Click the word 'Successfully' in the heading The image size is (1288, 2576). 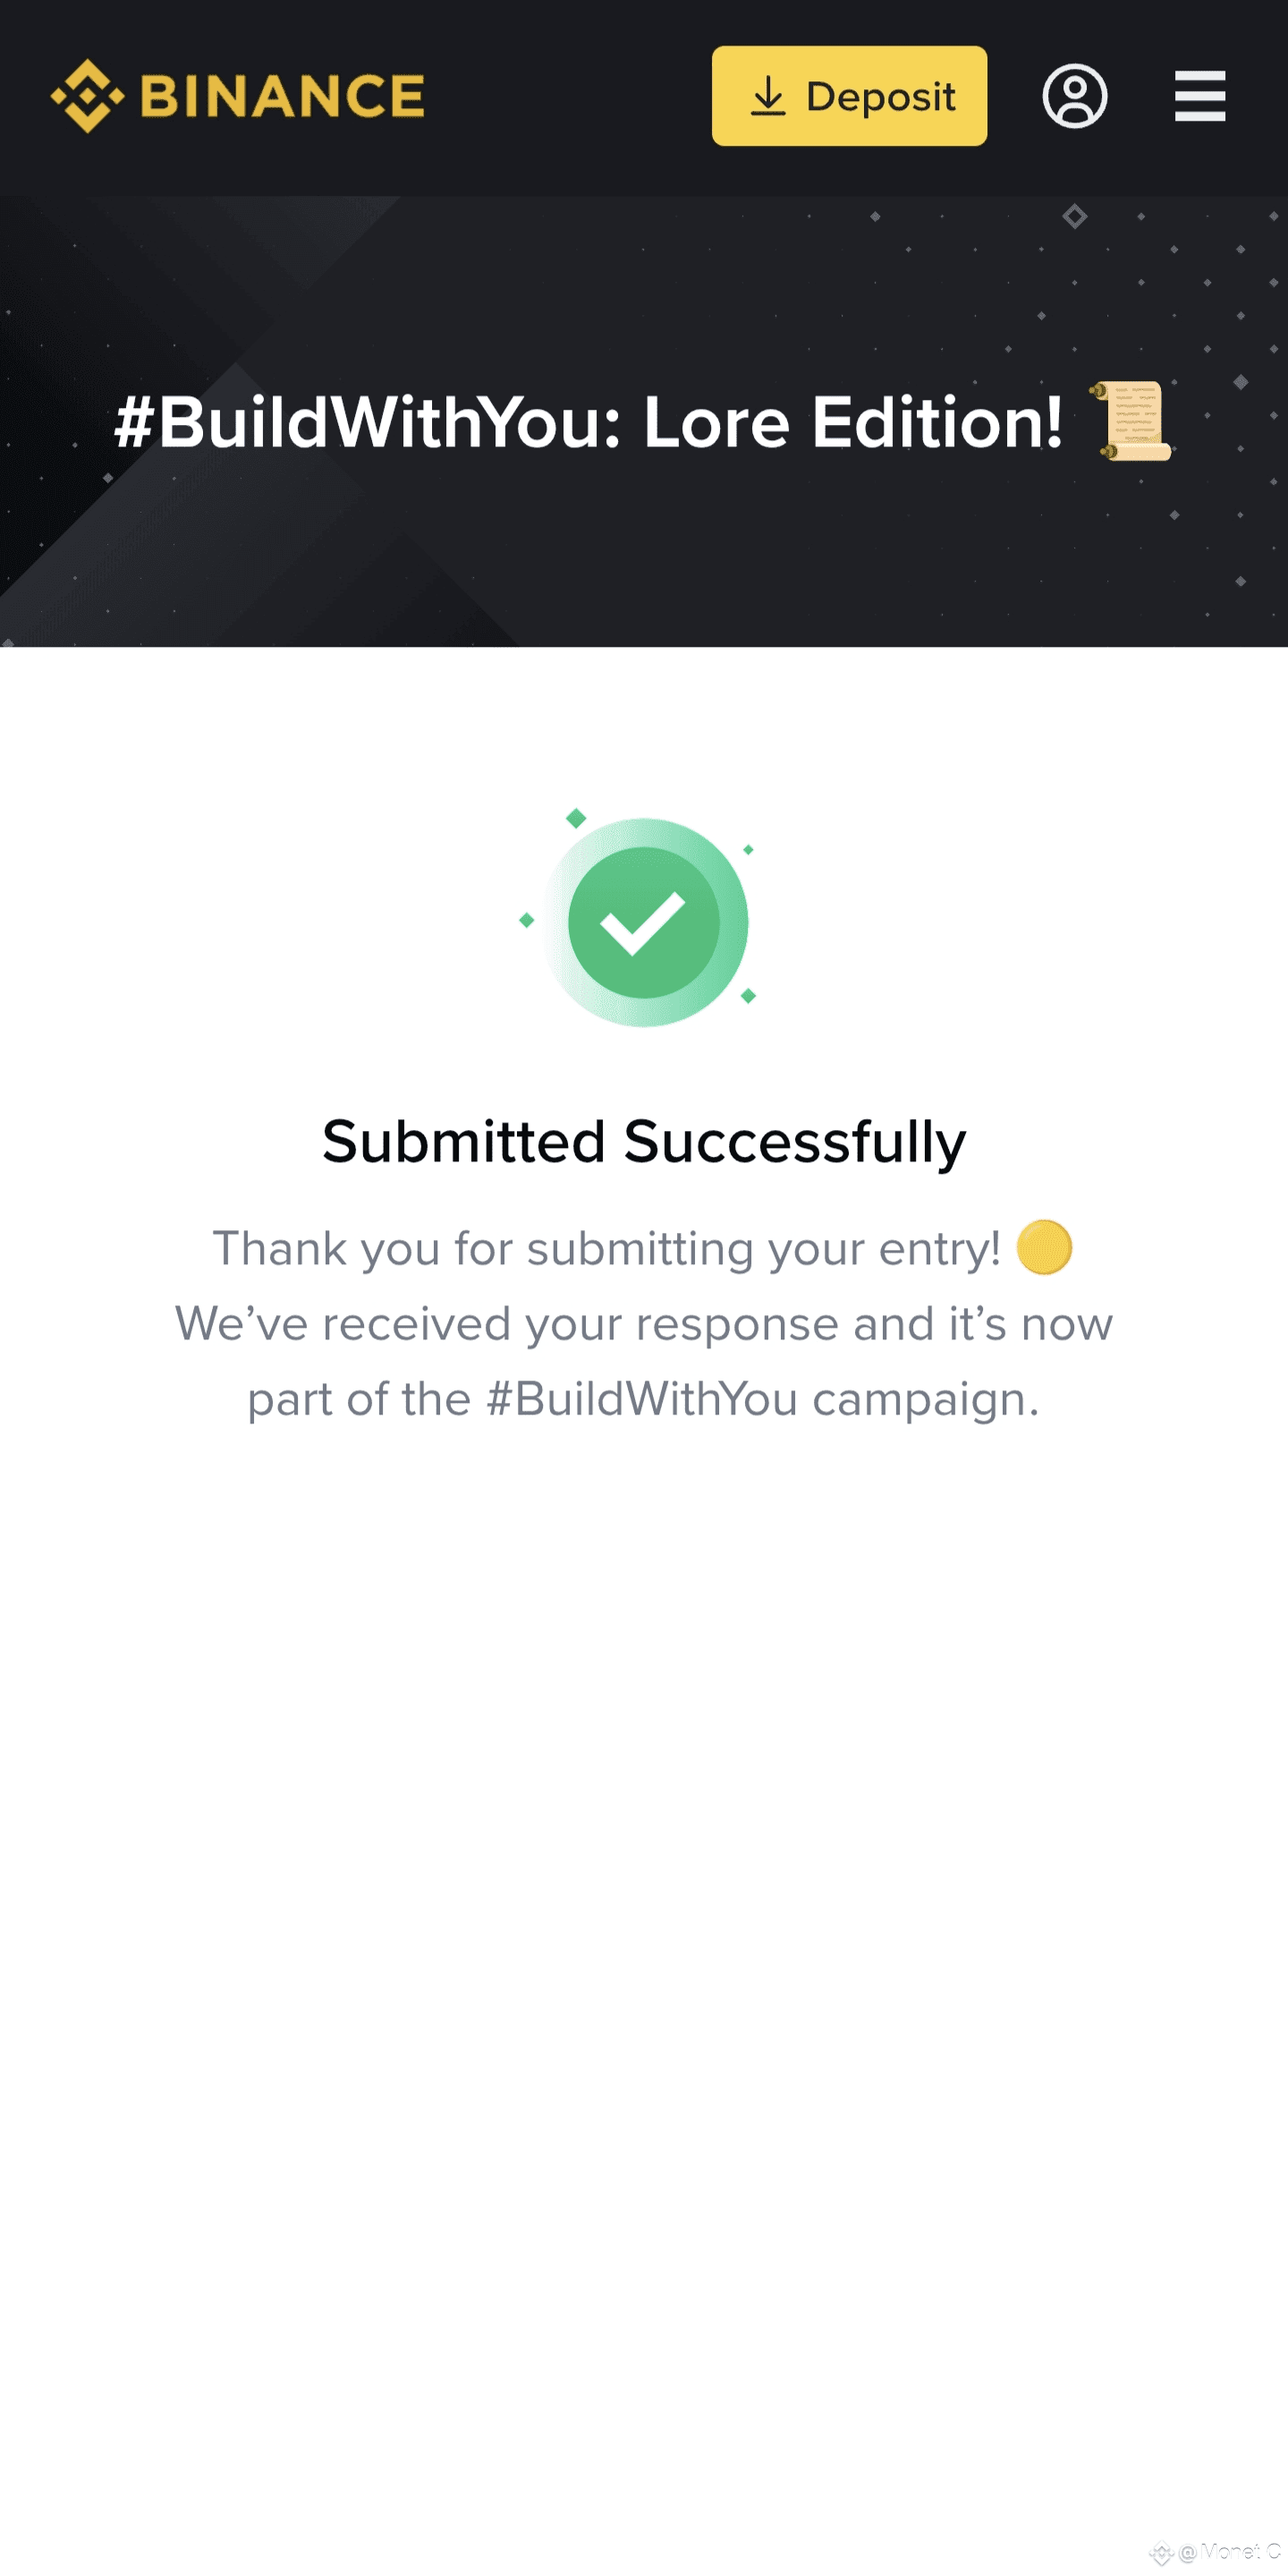click(795, 1142)
